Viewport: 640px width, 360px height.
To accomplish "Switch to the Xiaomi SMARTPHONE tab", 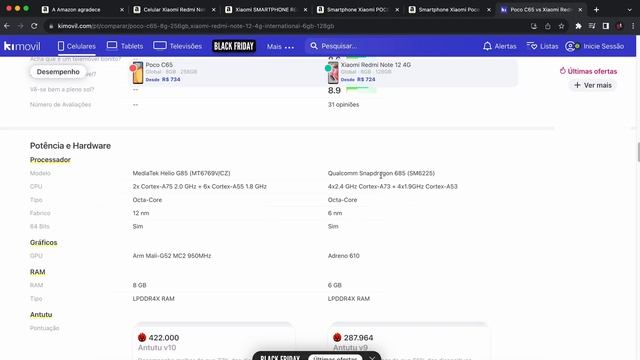I will (266, 9).
